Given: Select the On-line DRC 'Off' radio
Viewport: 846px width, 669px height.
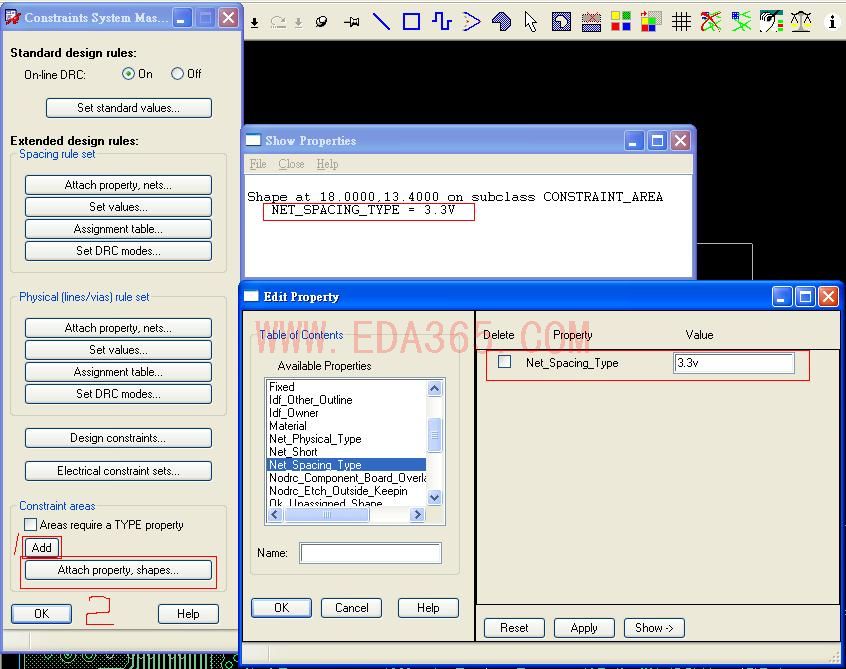Looking at the screenshot, I should coord(178,74).
